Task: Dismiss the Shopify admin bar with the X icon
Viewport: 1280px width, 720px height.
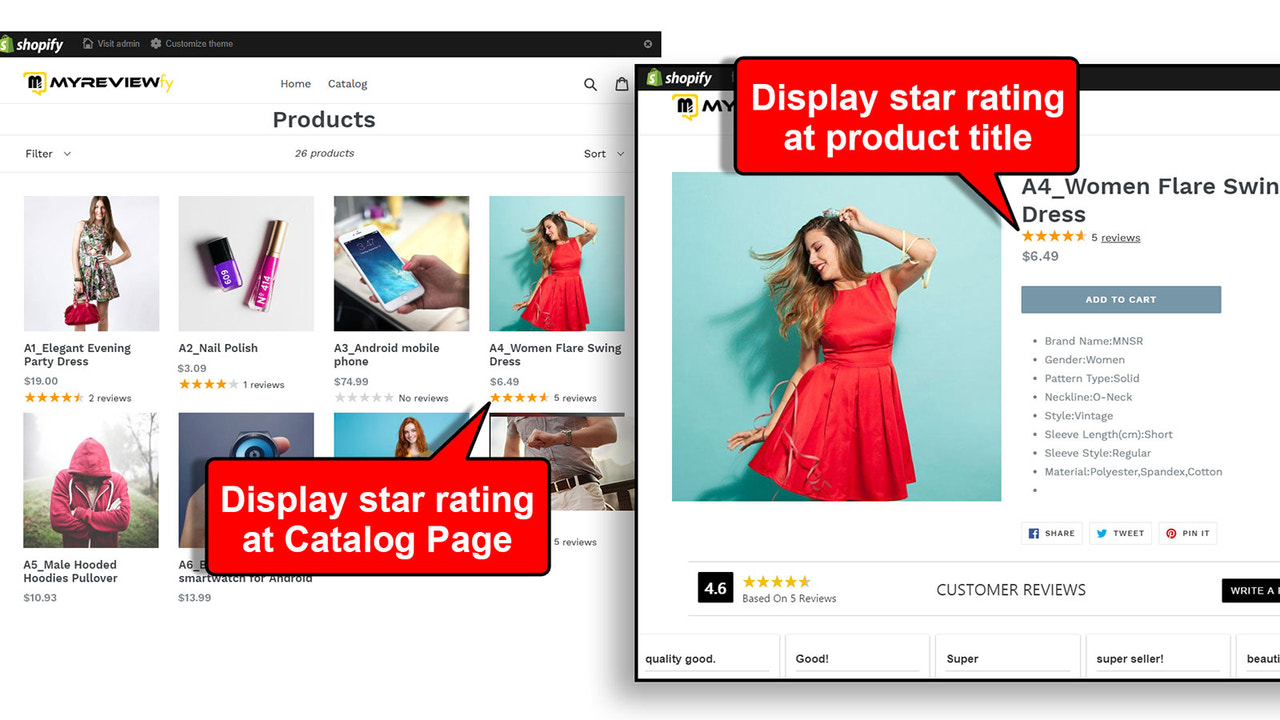Action: click(x=647, y=43)
